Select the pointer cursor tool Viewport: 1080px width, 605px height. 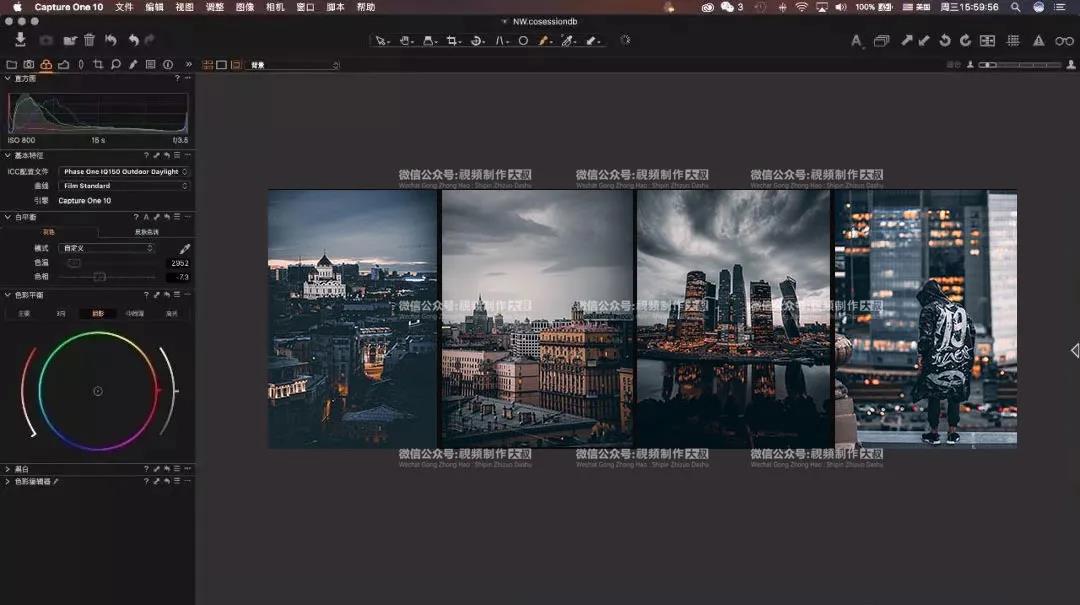[381, 41]
